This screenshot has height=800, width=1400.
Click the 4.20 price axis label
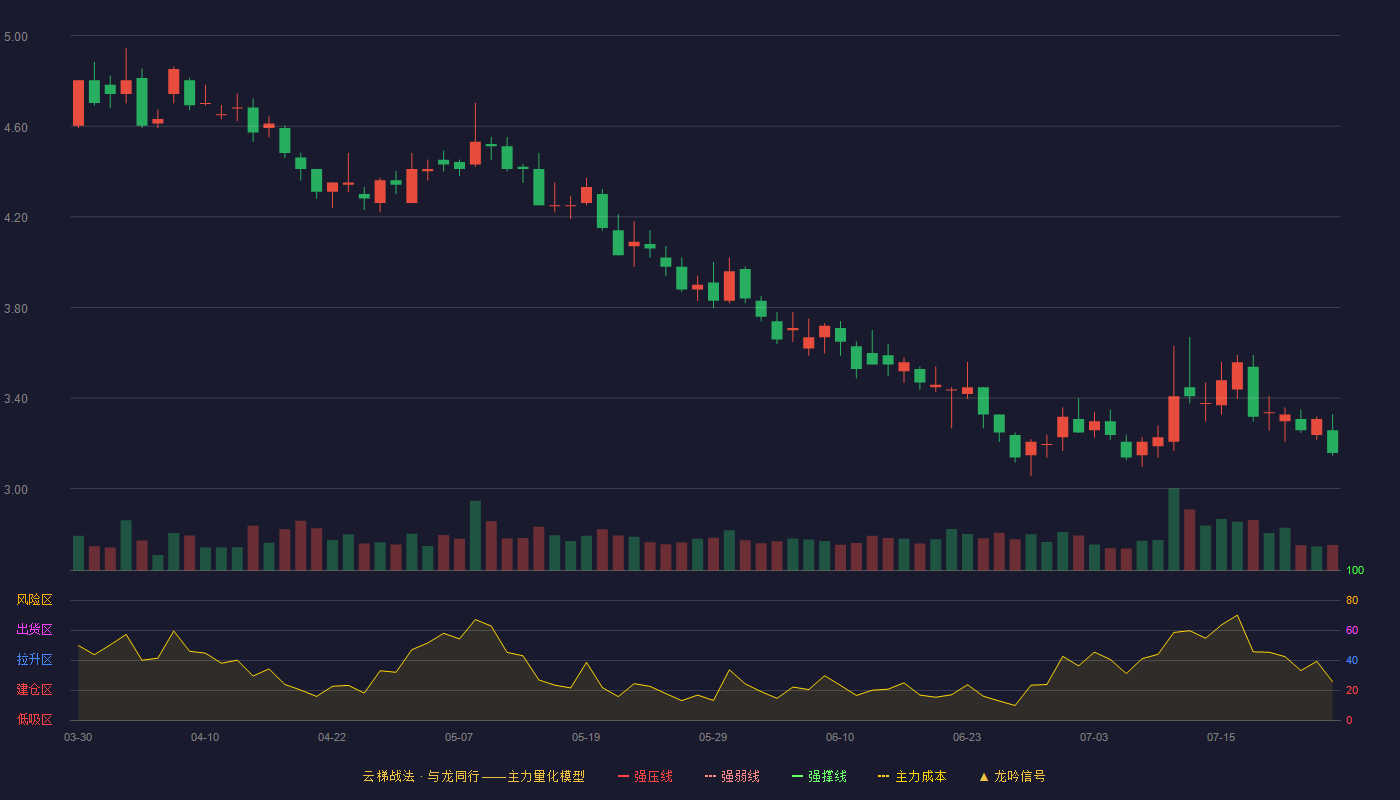pos(16,218)
